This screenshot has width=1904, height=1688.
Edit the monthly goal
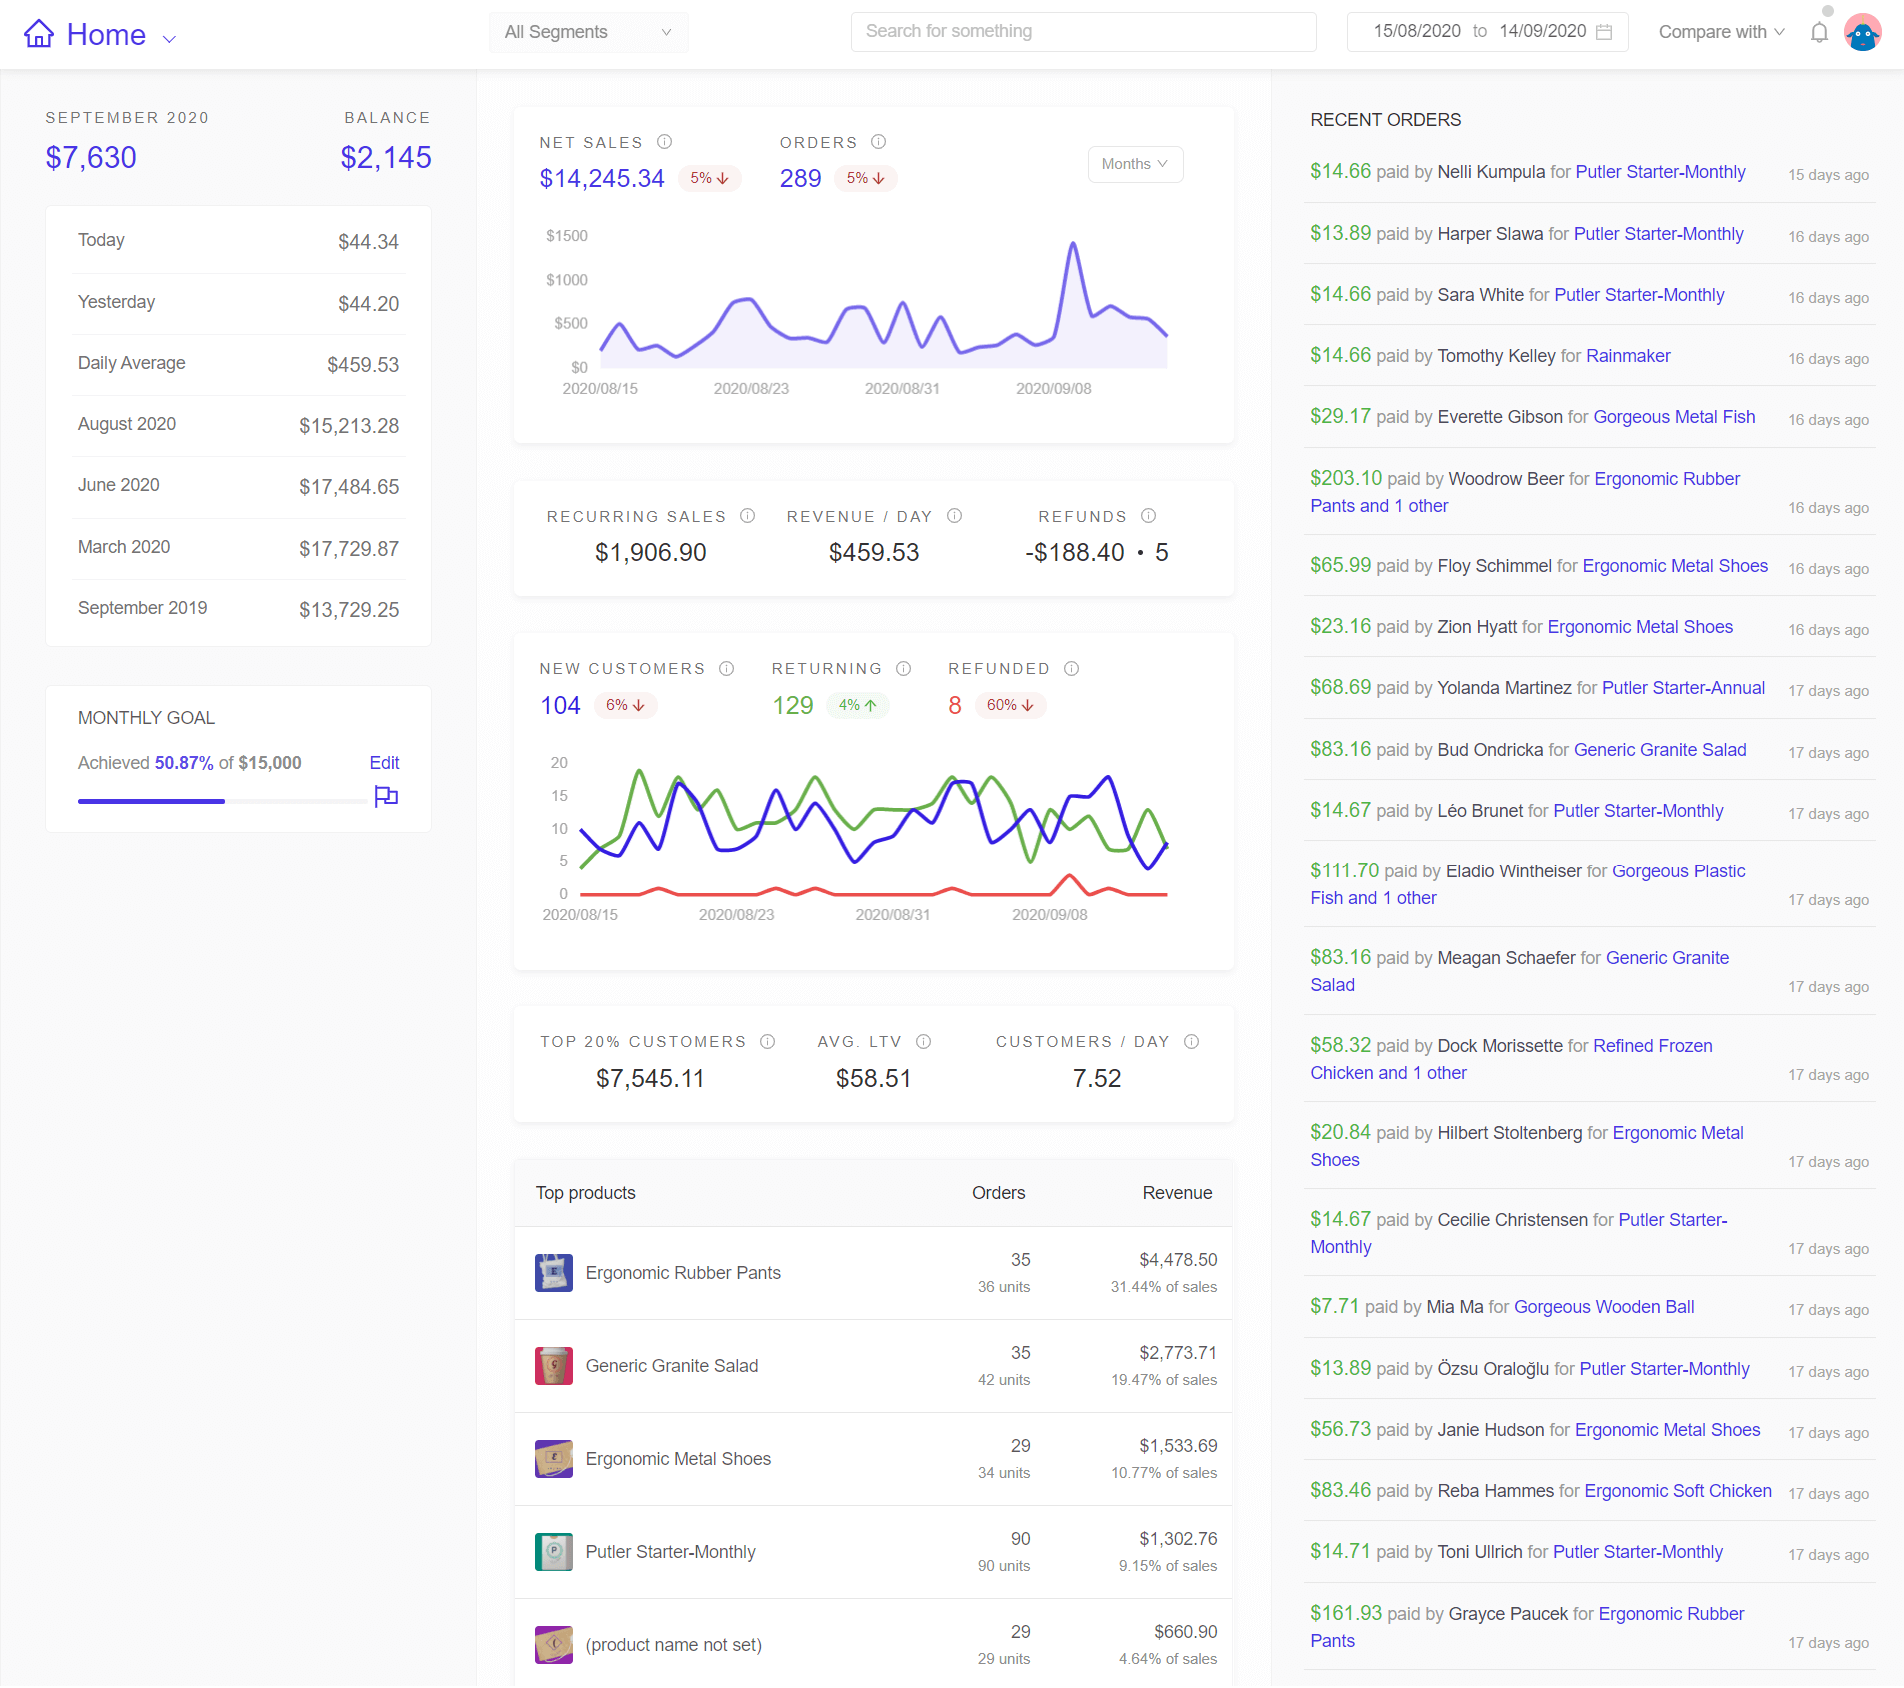384,763
